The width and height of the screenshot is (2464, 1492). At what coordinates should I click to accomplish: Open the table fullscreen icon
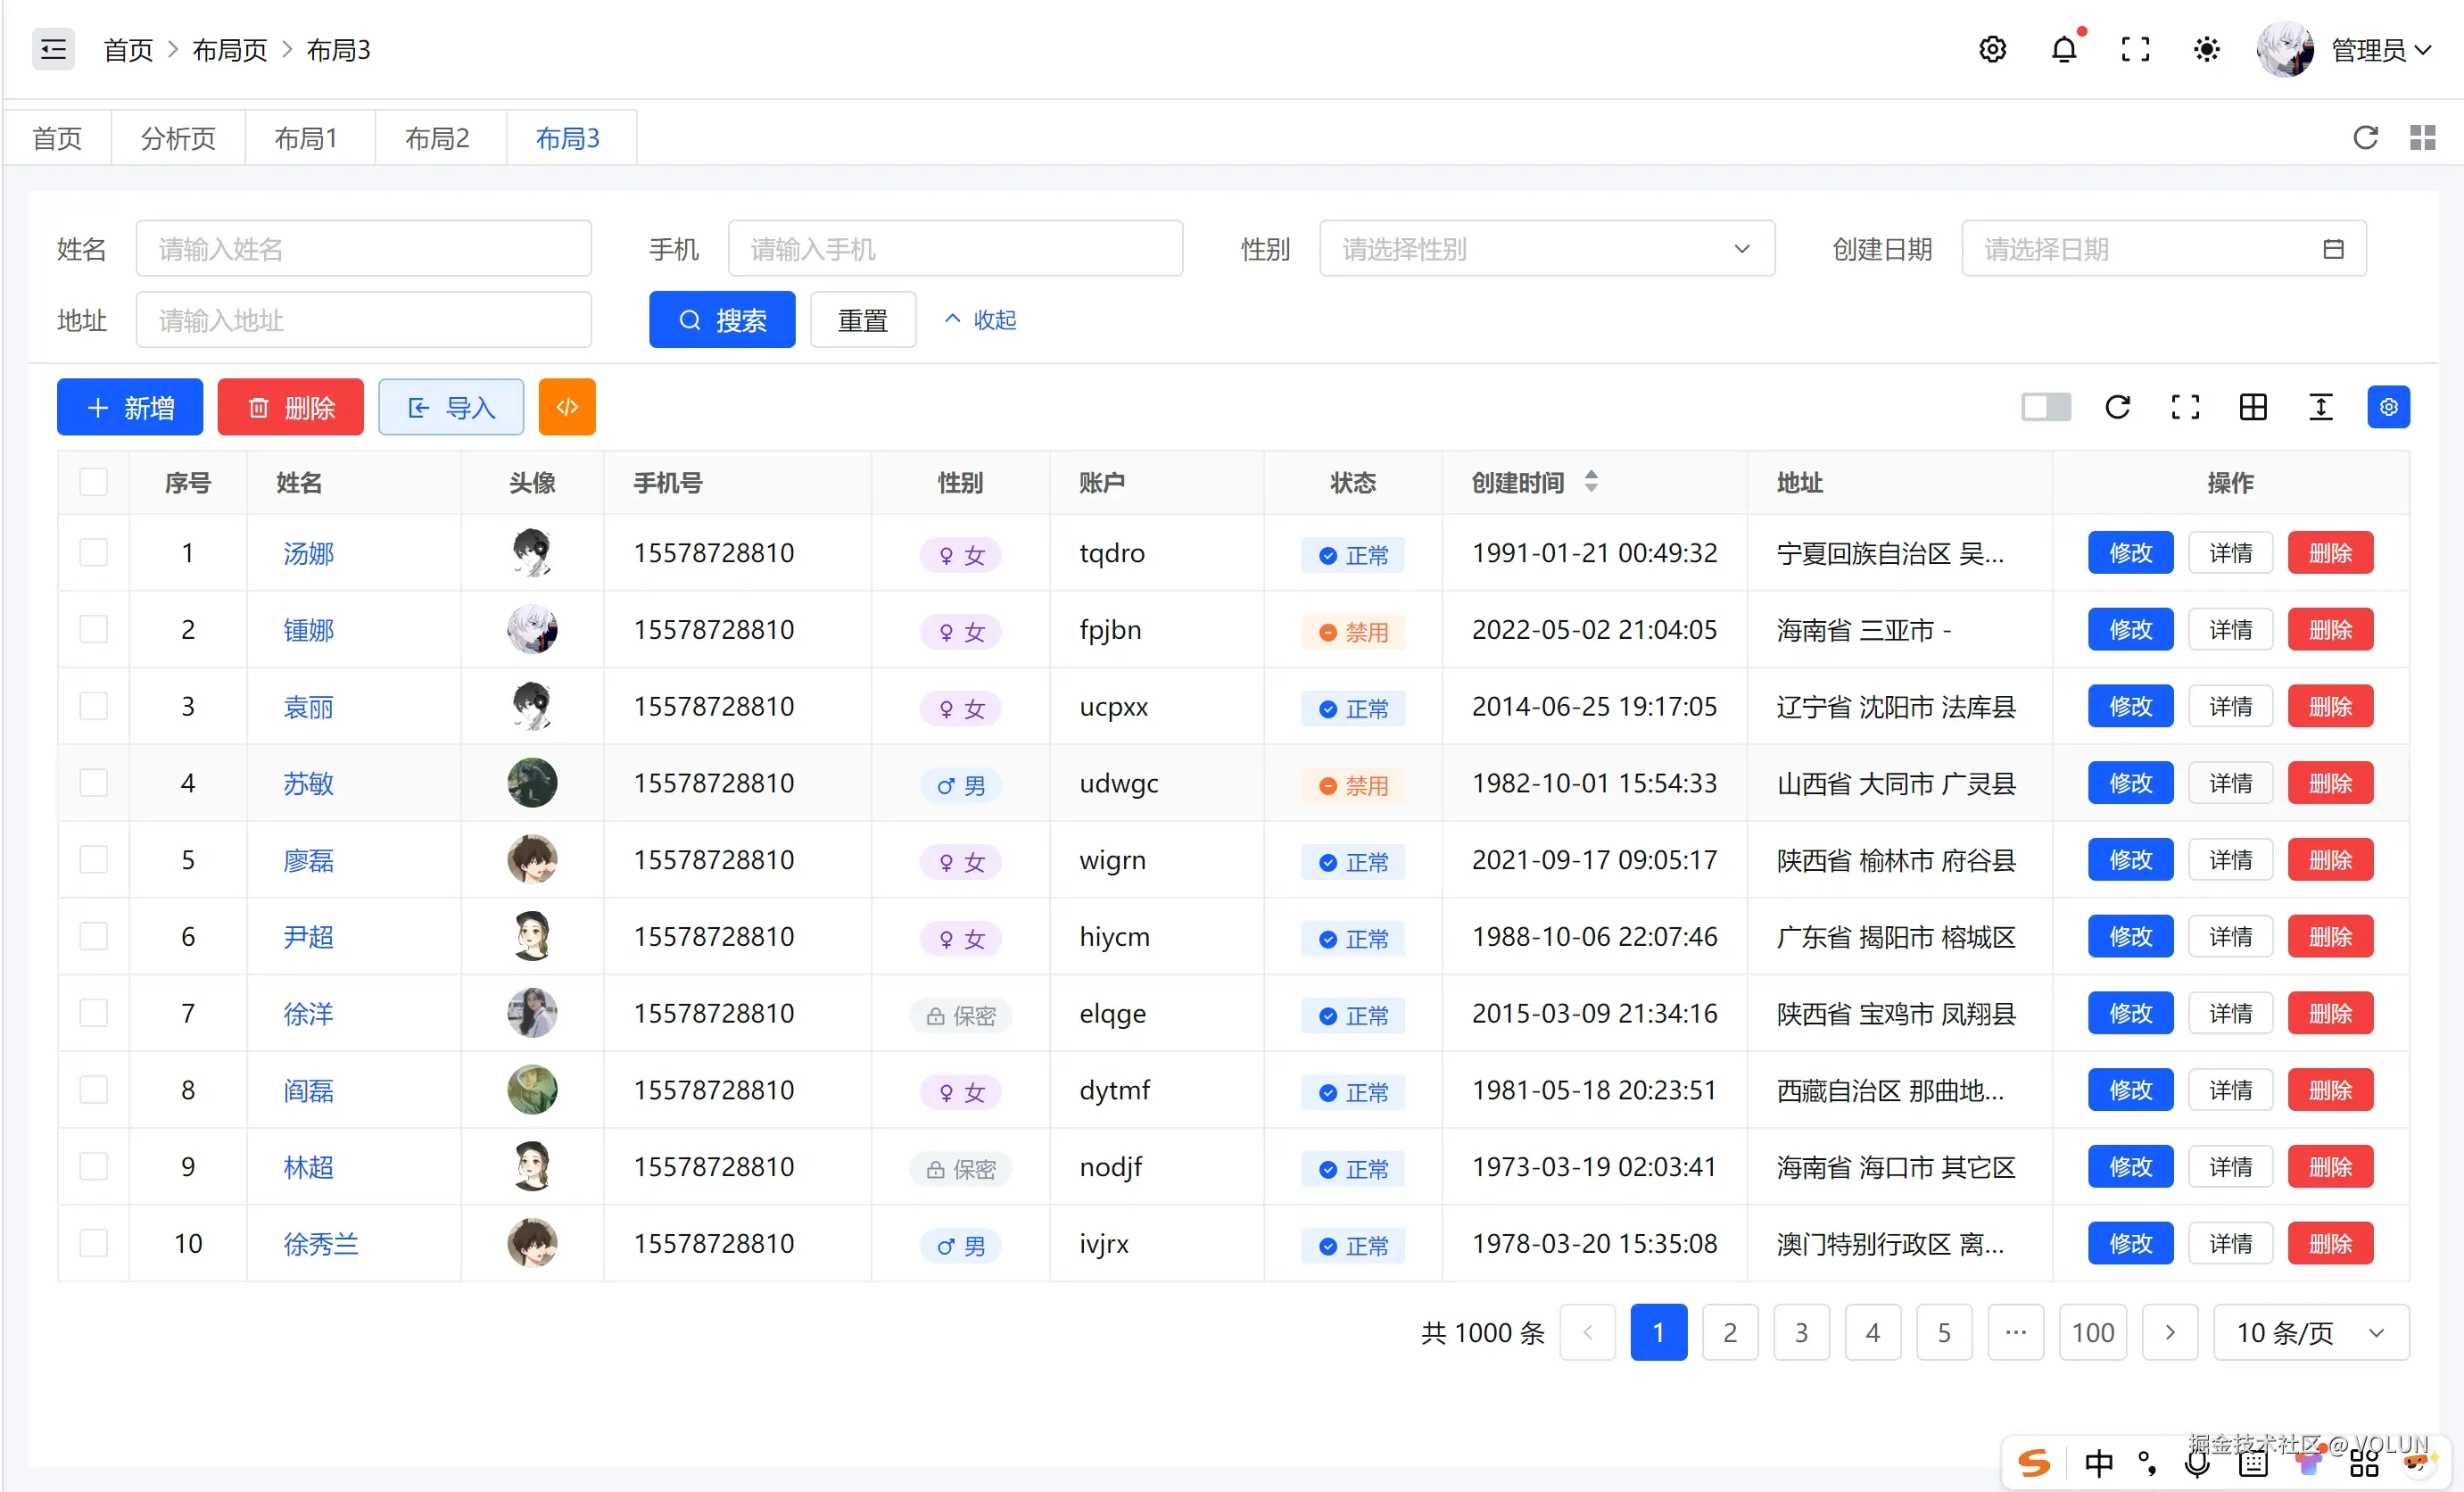[x=2185, y=407]
